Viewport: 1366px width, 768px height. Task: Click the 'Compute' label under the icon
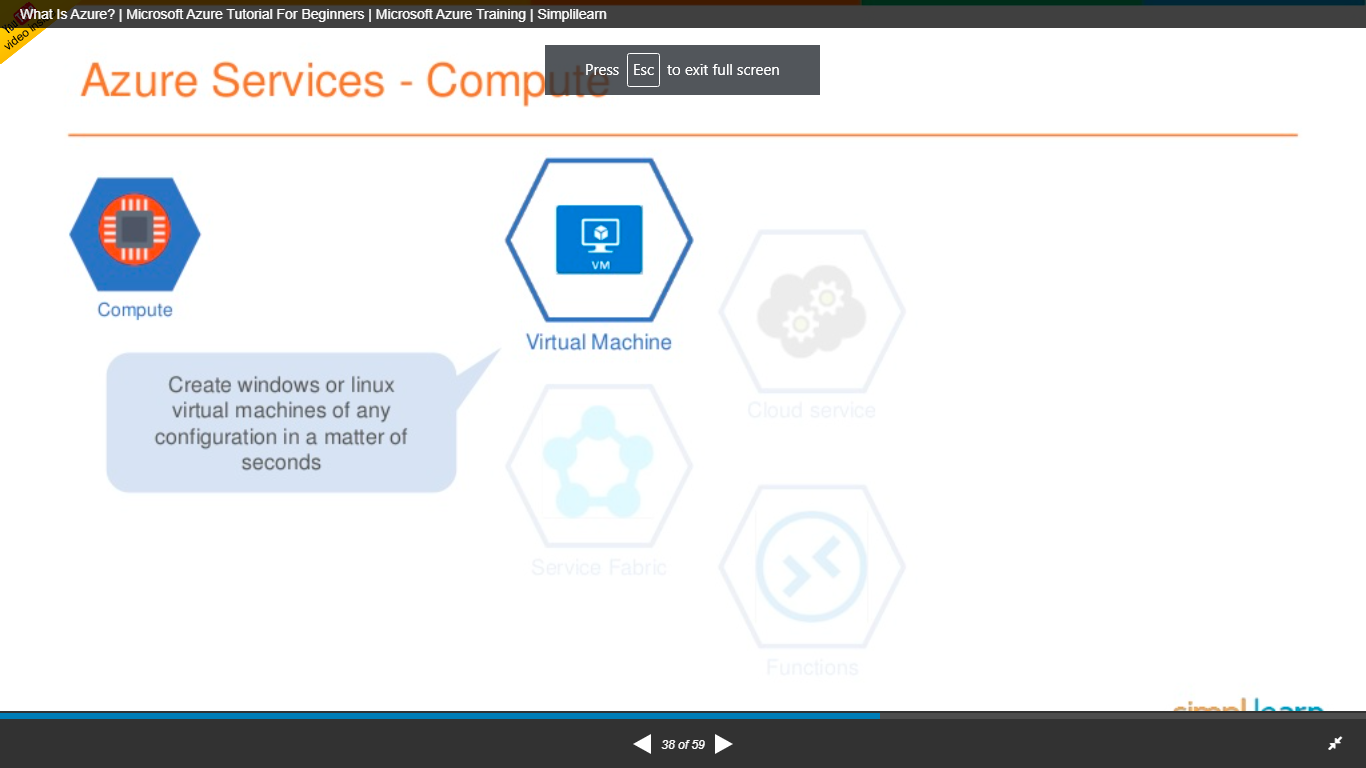[135, 310]
